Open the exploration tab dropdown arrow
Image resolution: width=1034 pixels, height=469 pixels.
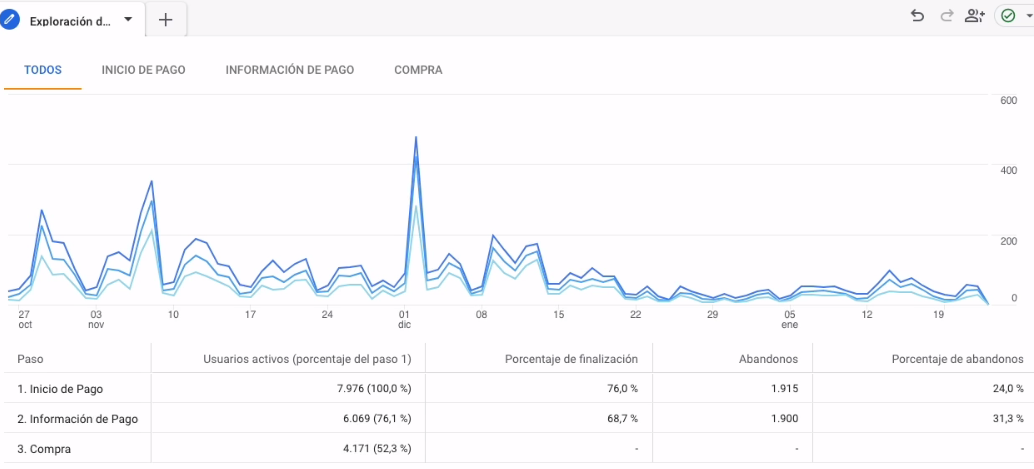(x=128, y=19)
